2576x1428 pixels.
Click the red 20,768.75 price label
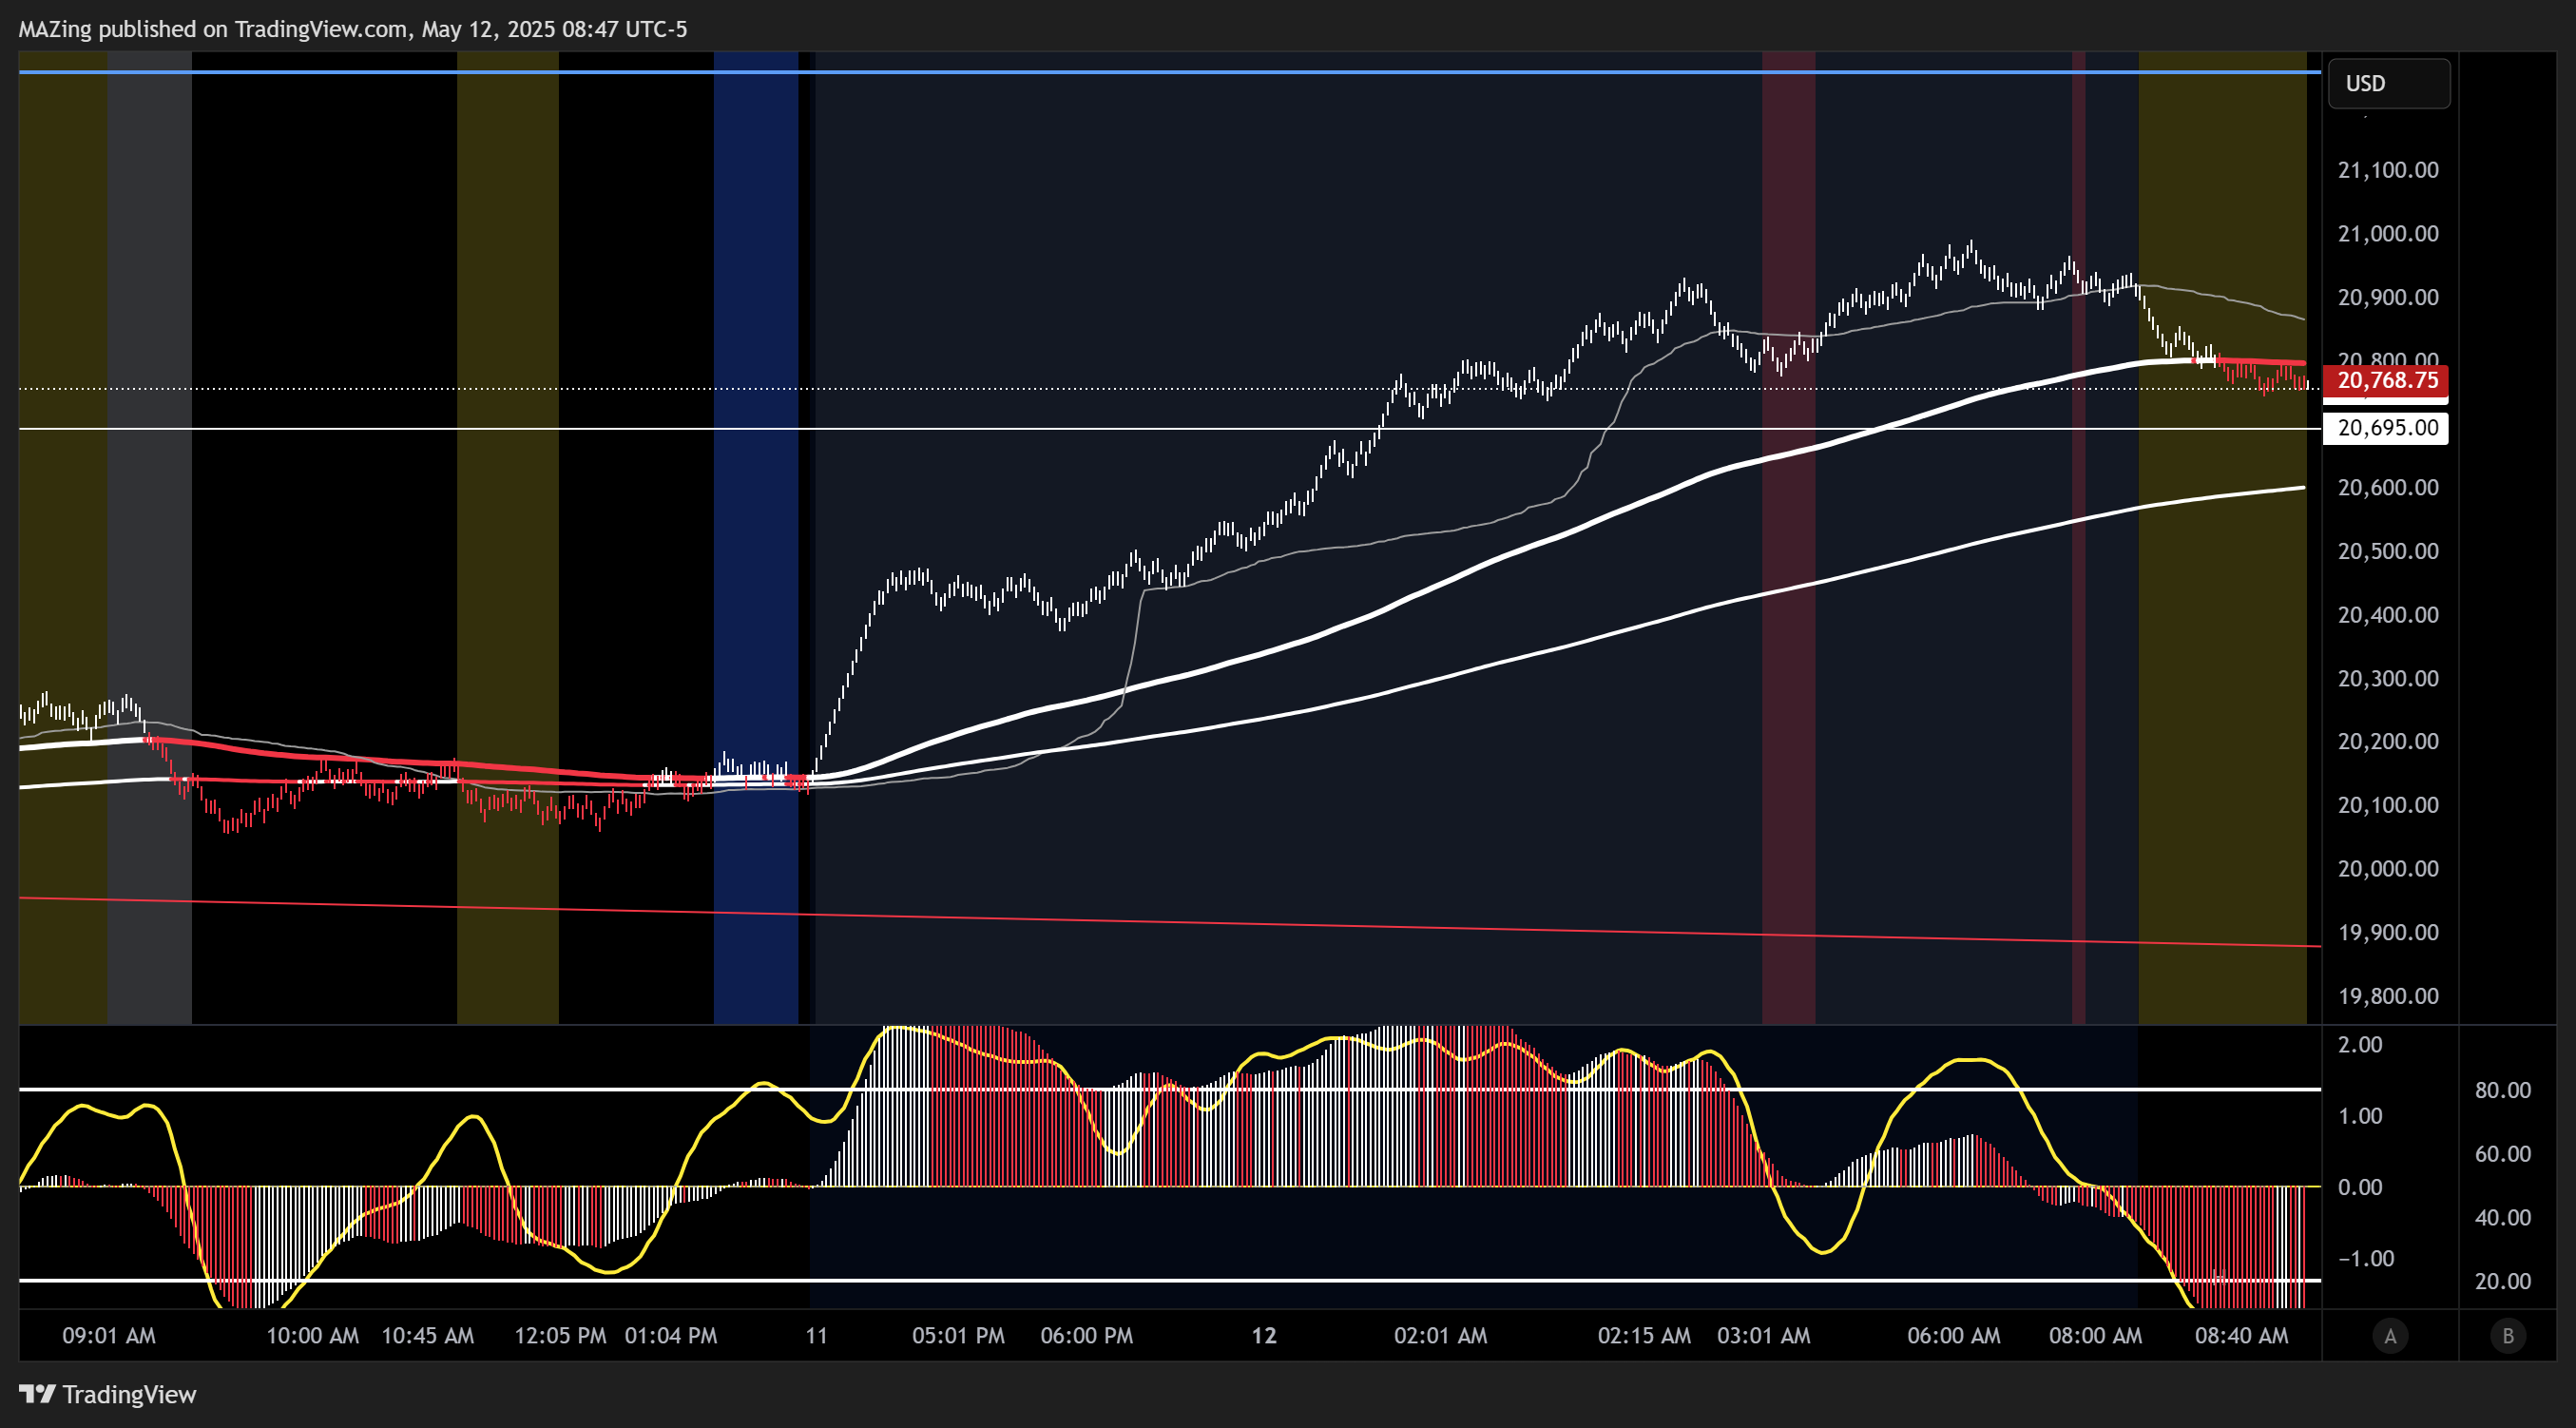click(2385, 380)
